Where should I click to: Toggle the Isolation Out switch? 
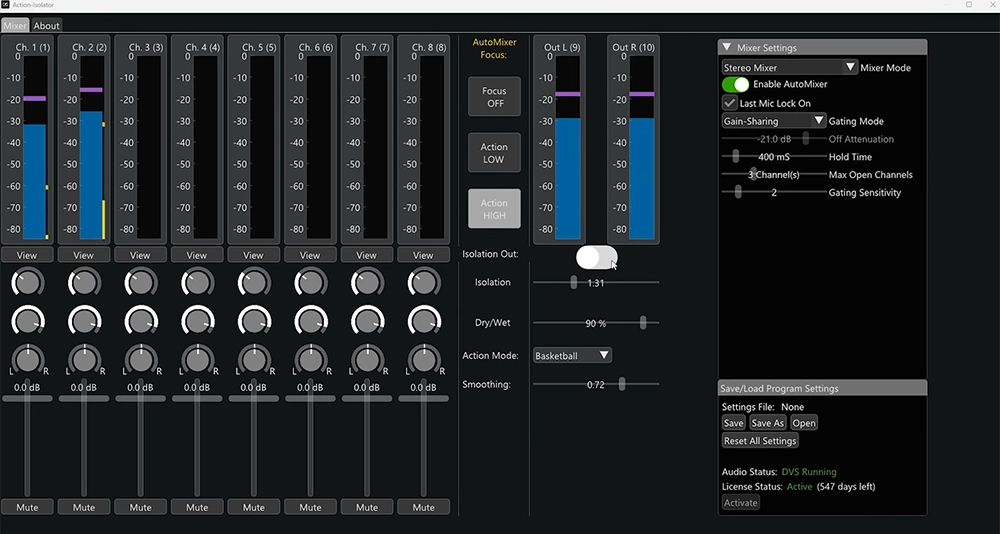click(596, 257)
